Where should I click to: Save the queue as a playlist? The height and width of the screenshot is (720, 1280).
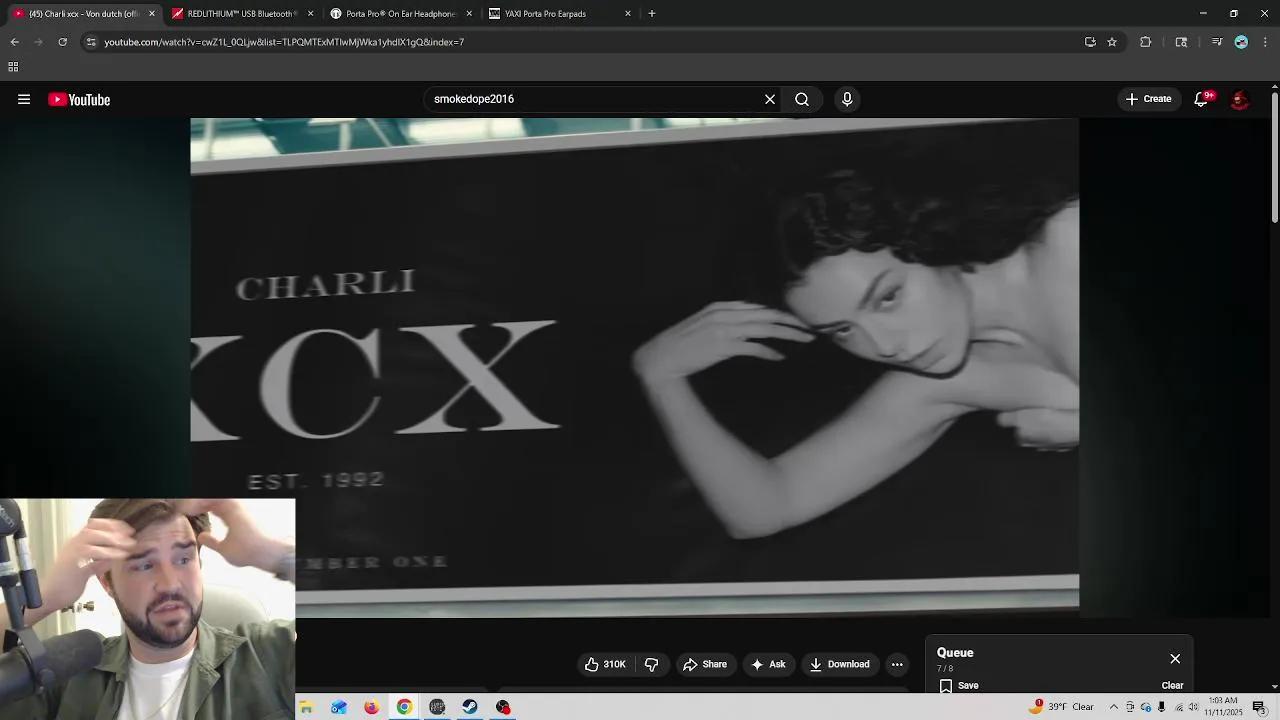(959, 686)
